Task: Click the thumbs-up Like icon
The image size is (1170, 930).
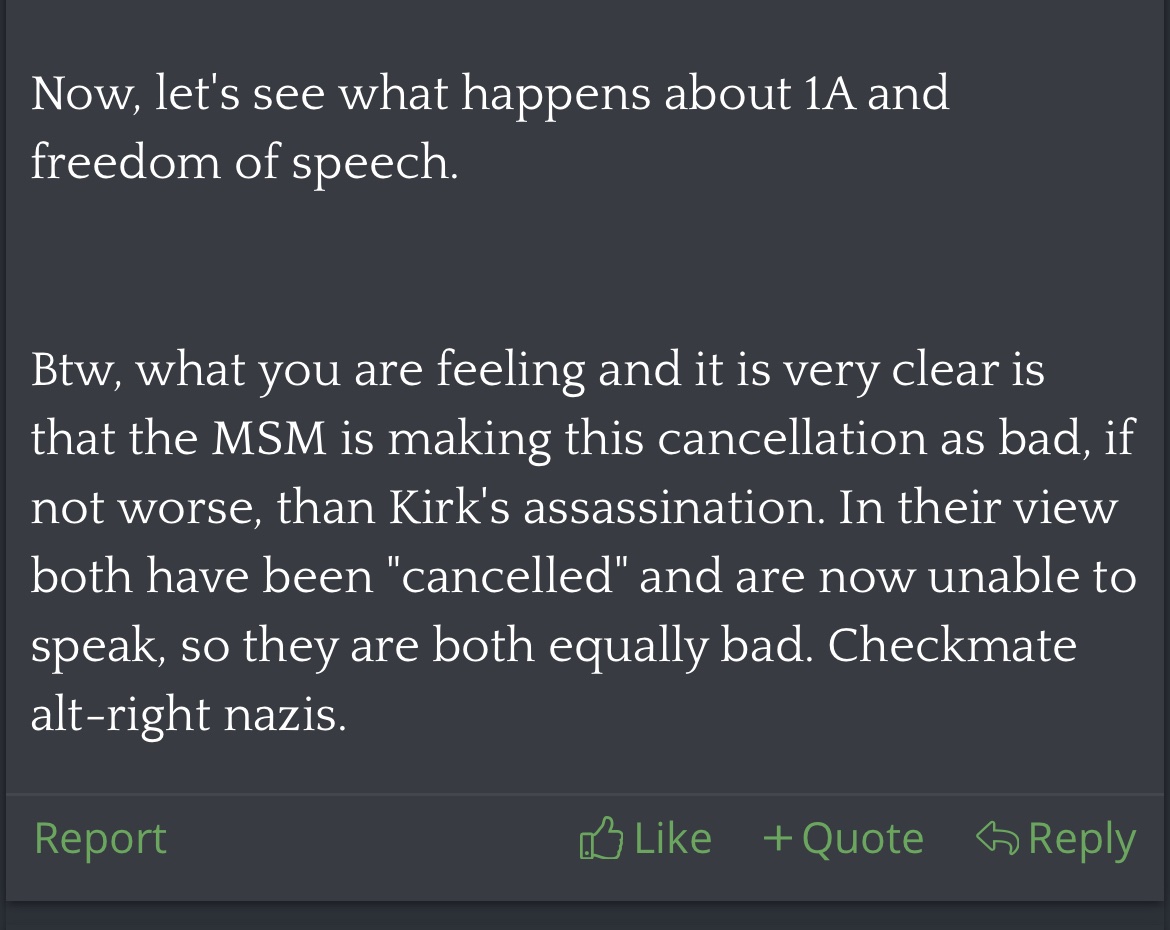Action: 600,839
